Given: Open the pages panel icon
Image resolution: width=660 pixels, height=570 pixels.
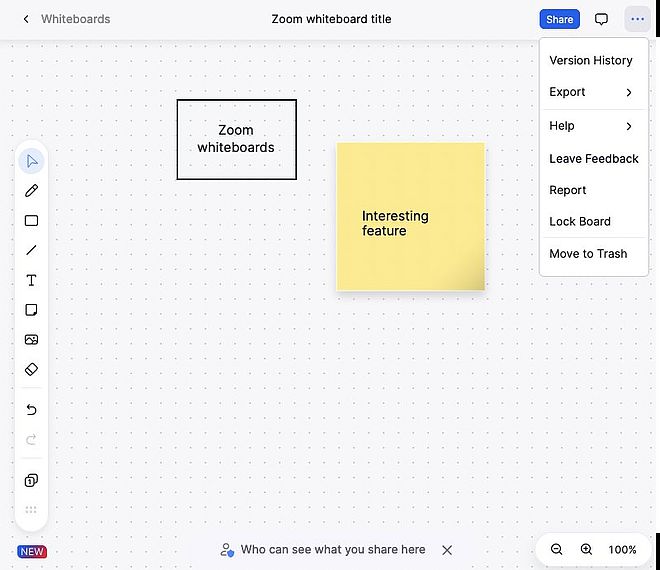Looking at the screenshot, I should pos(32,480).
